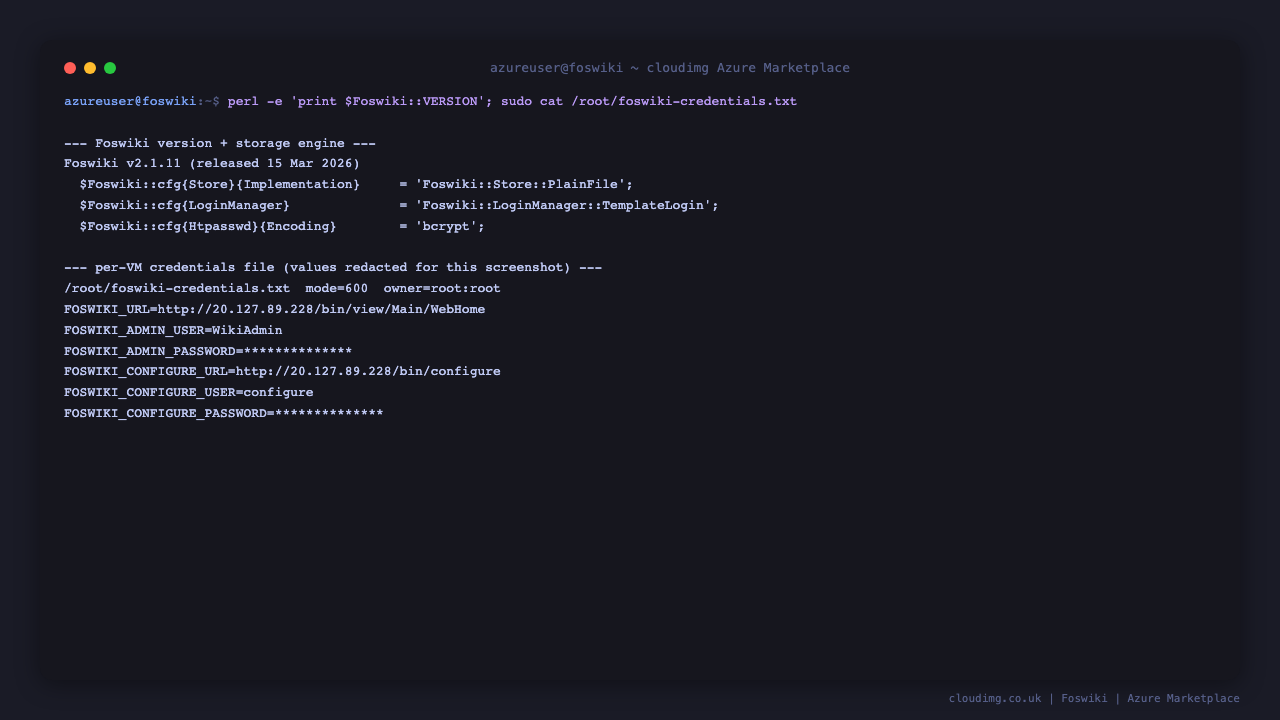Click the 'bcrypt' encoding value

(x=450, y=226)
